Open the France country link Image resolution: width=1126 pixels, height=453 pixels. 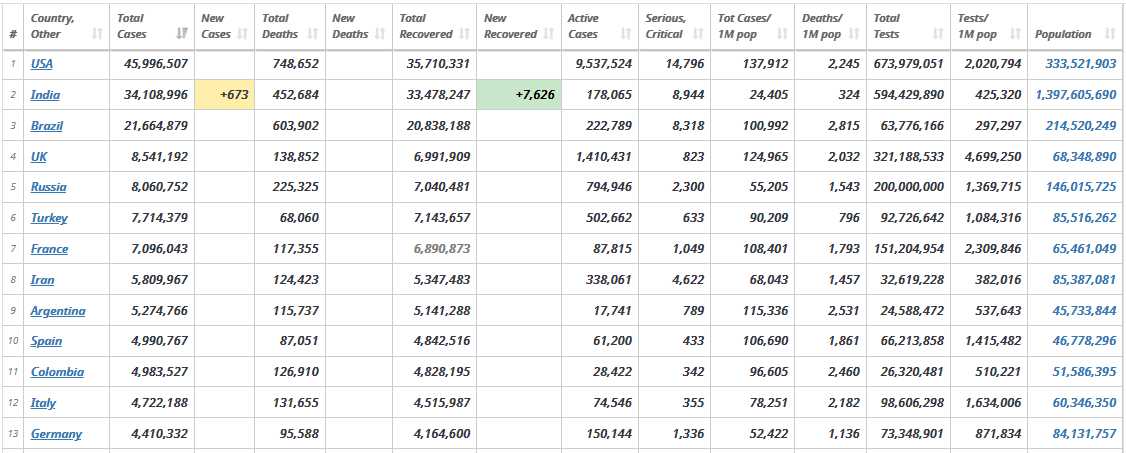point(50,249)
